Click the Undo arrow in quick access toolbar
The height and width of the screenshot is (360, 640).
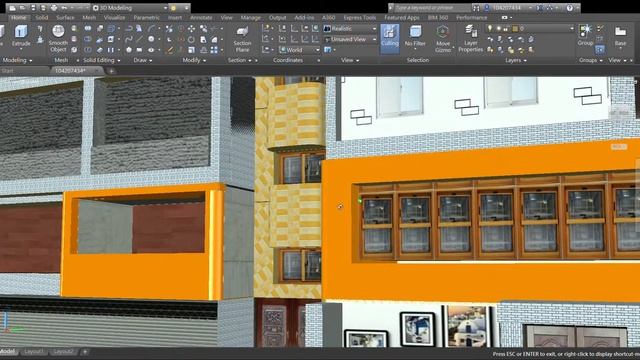pos(64,8)
